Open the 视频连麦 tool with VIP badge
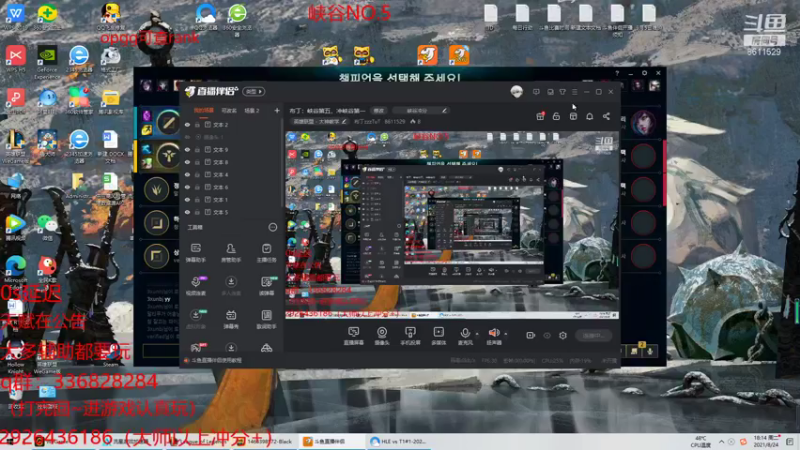The image size is (800, 450). tap(196, 286)
